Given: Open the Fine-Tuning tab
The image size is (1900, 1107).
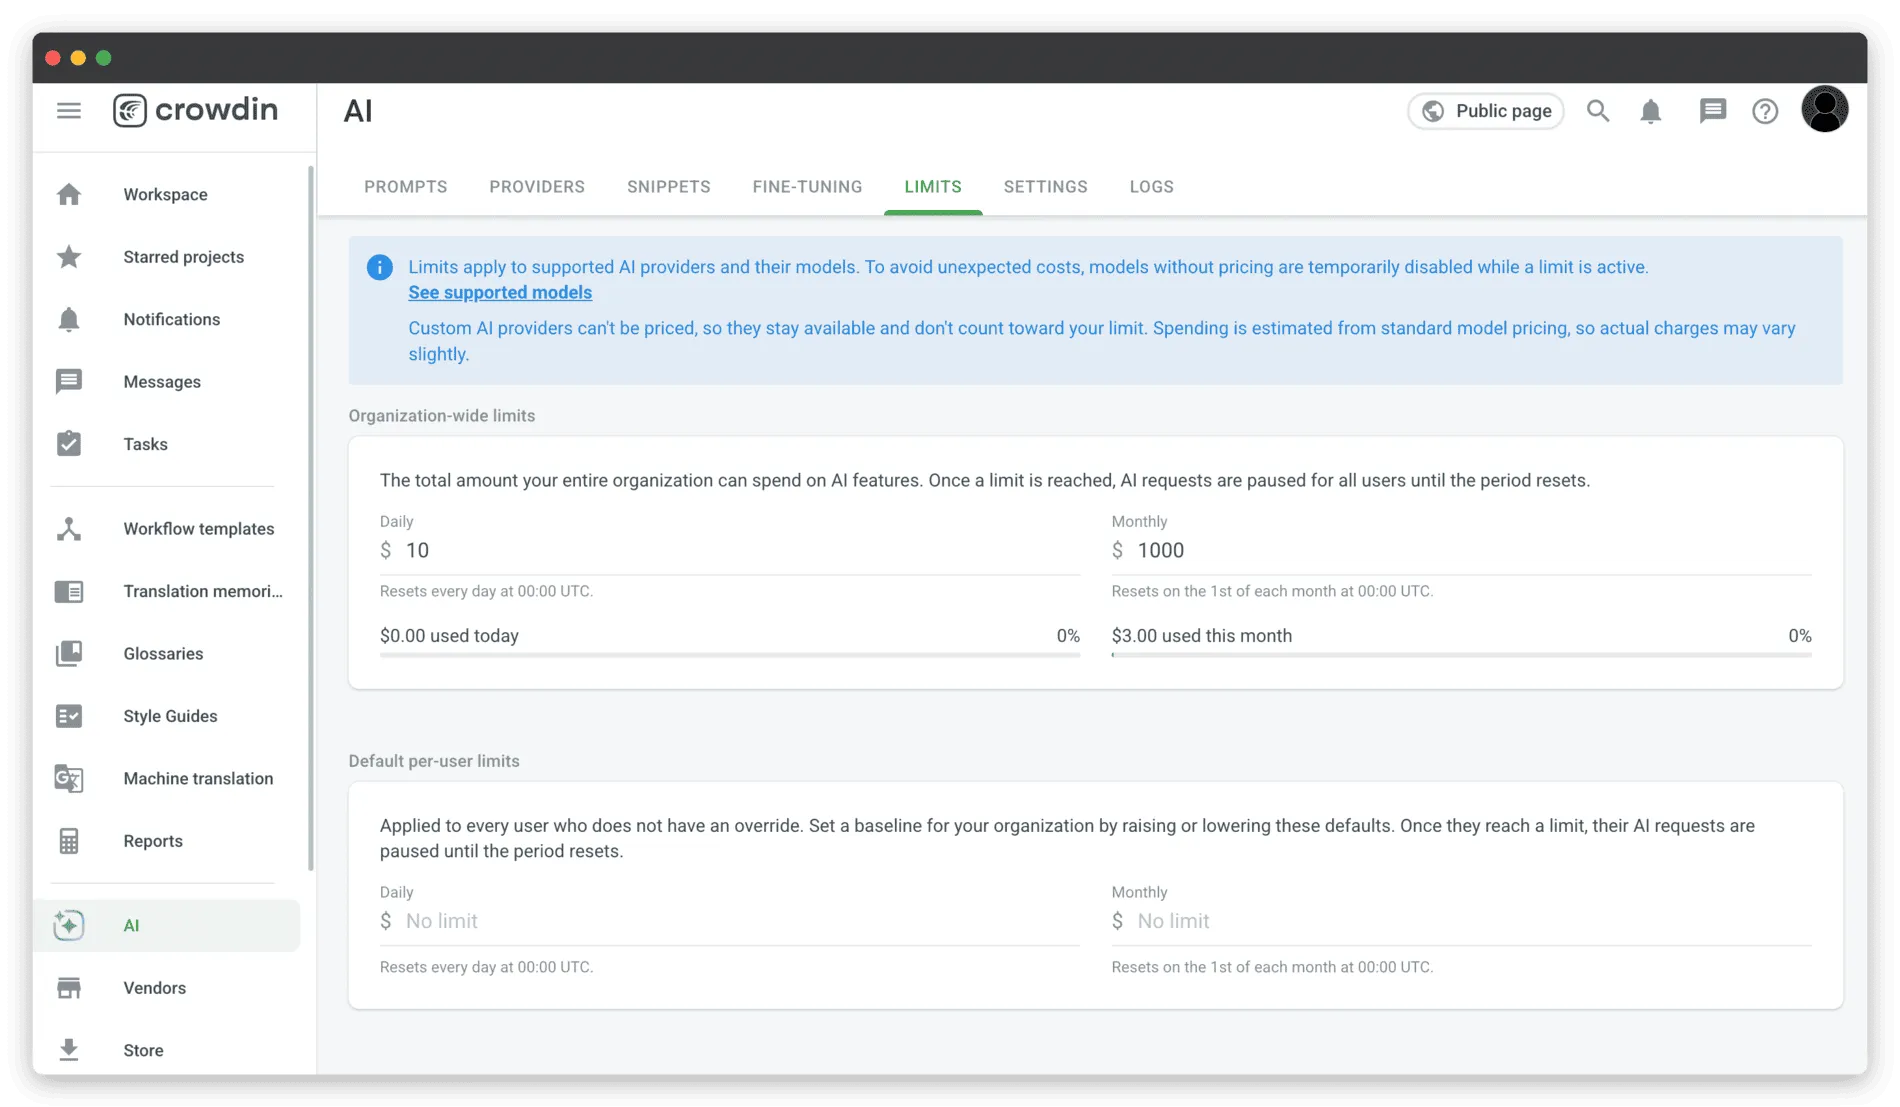Looking at the screenshot, I should click(x=807, y=187).
